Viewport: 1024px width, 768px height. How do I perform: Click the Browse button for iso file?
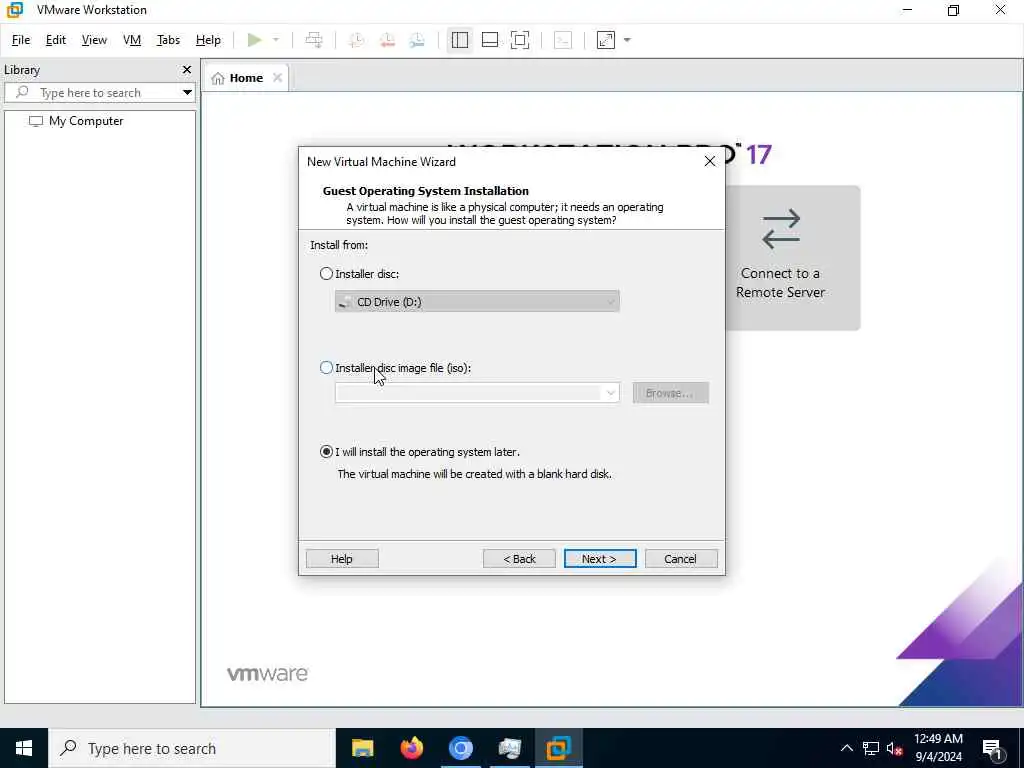(670, 393)
